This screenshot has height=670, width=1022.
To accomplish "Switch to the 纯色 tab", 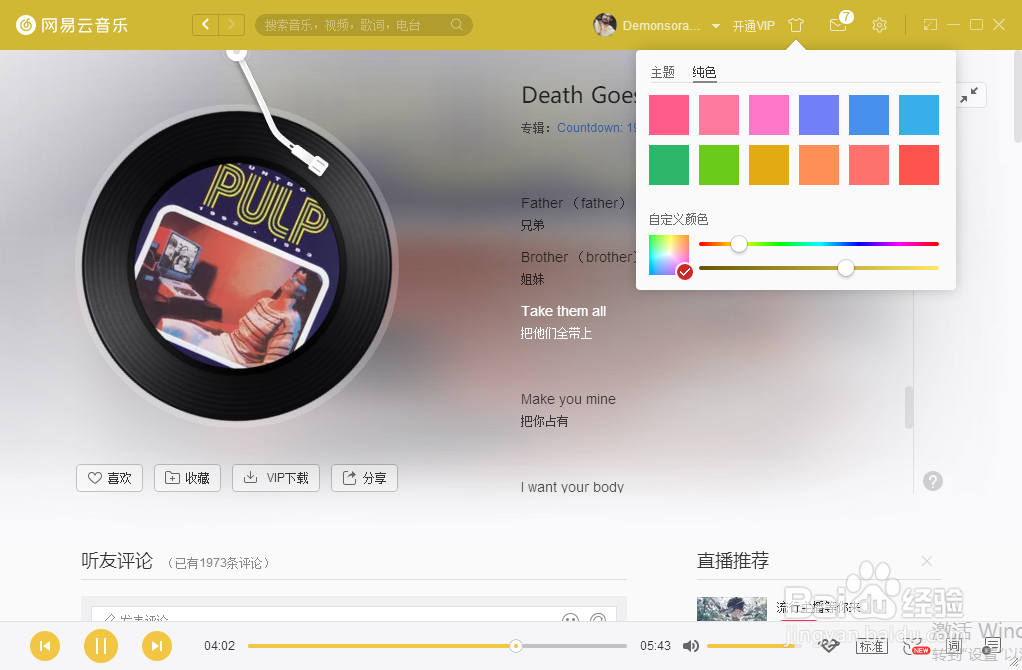I will tap(704, 72).
